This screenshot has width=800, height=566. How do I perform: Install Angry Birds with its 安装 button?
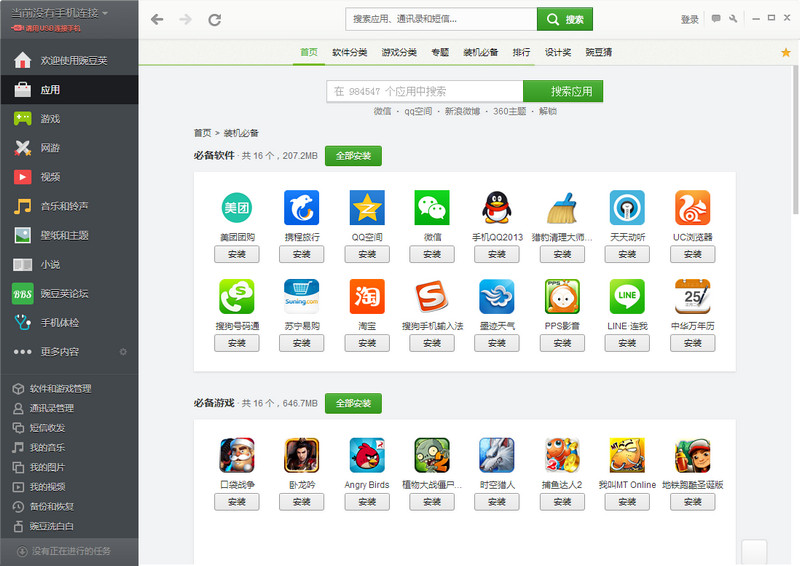(x=367, y=502)
